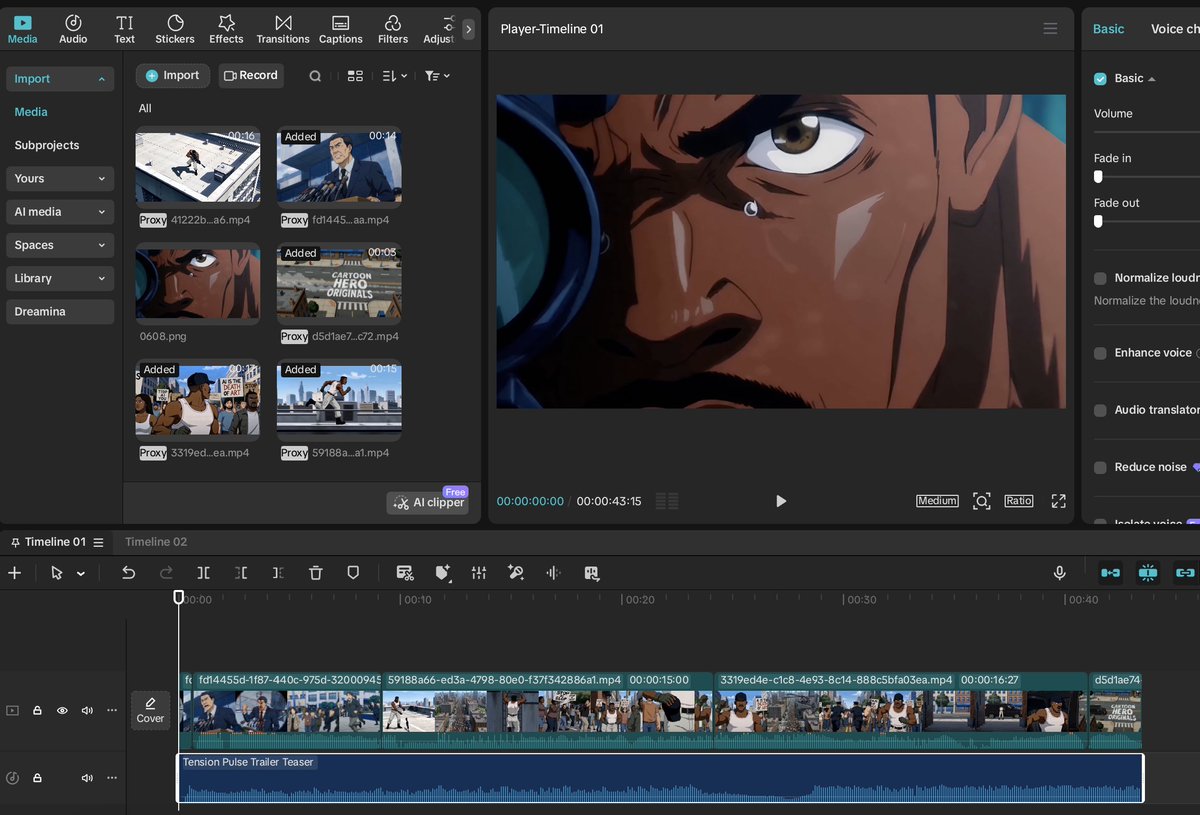Screen dimensions: 1200x815
Task: Open the Ratio aspect selector
Action: pos(1019,501)
